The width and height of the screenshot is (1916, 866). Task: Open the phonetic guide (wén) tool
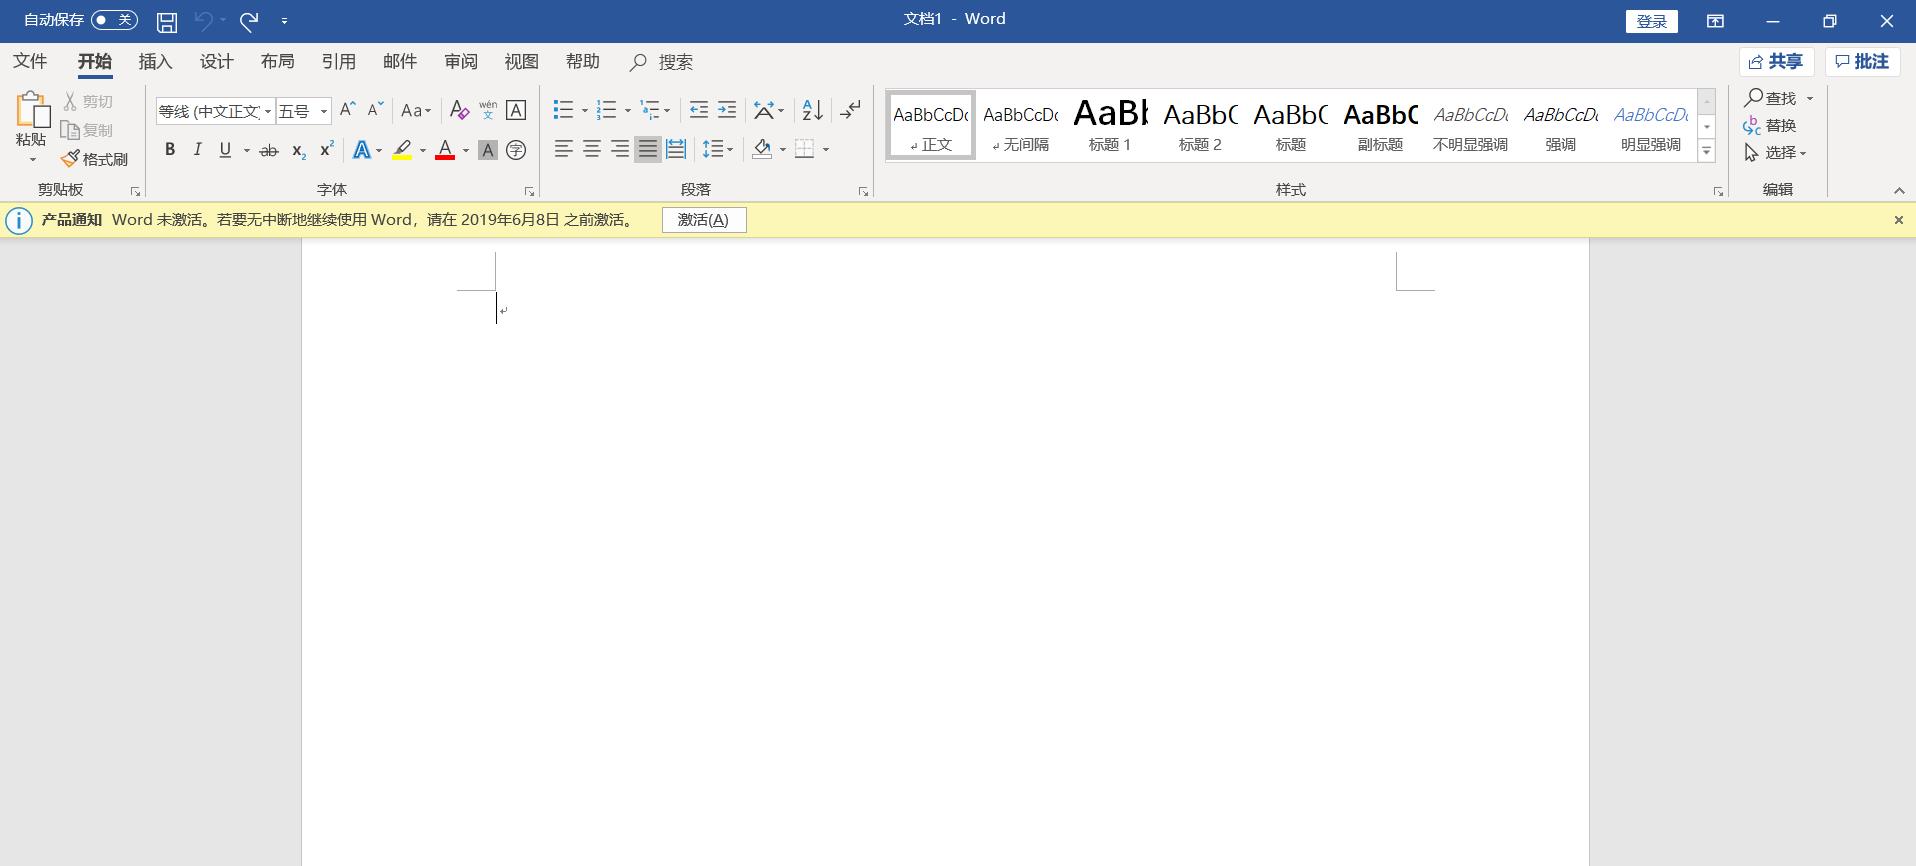pyautogui.click(x=488, y=110)
